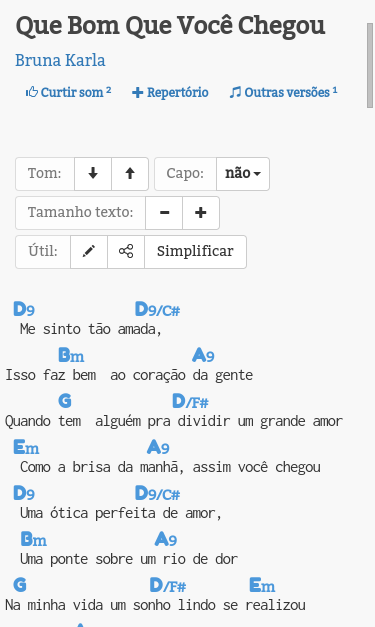This screenshot has height=627, width=375.
Task: Open the Capo não dropdown
Action: coord(243,174)
